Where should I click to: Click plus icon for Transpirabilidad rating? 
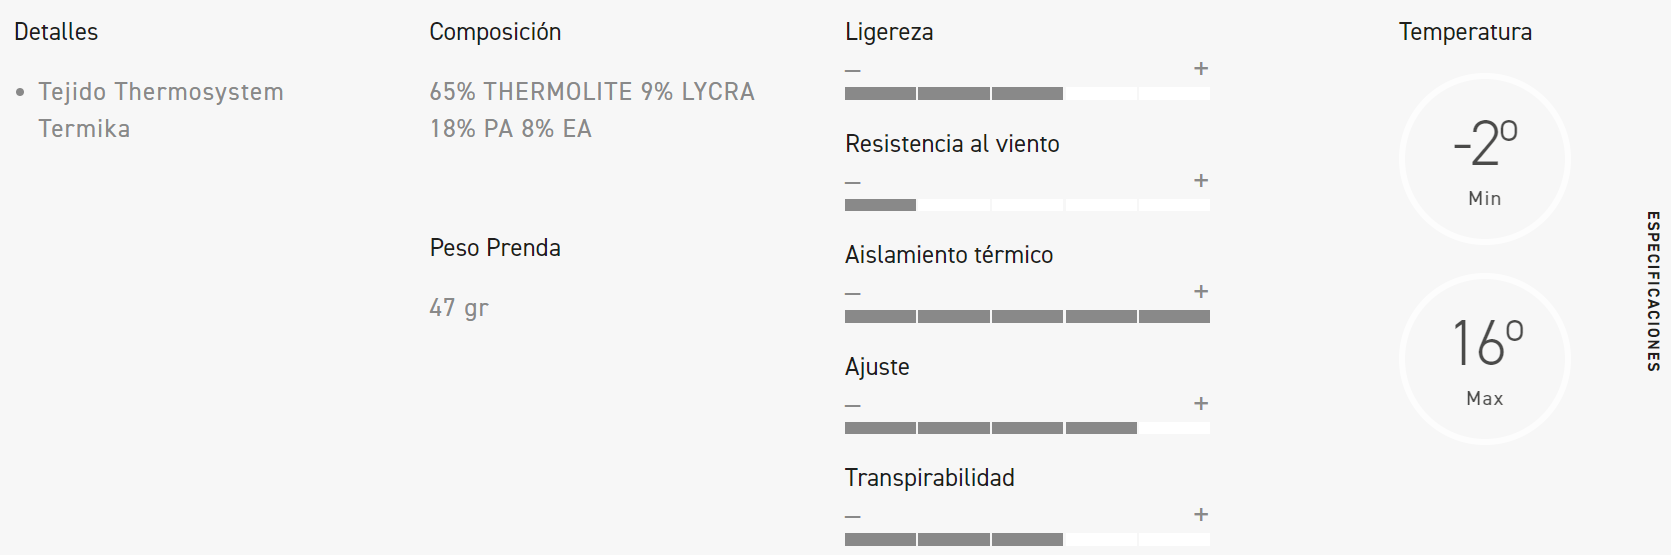pos(1201,515)
